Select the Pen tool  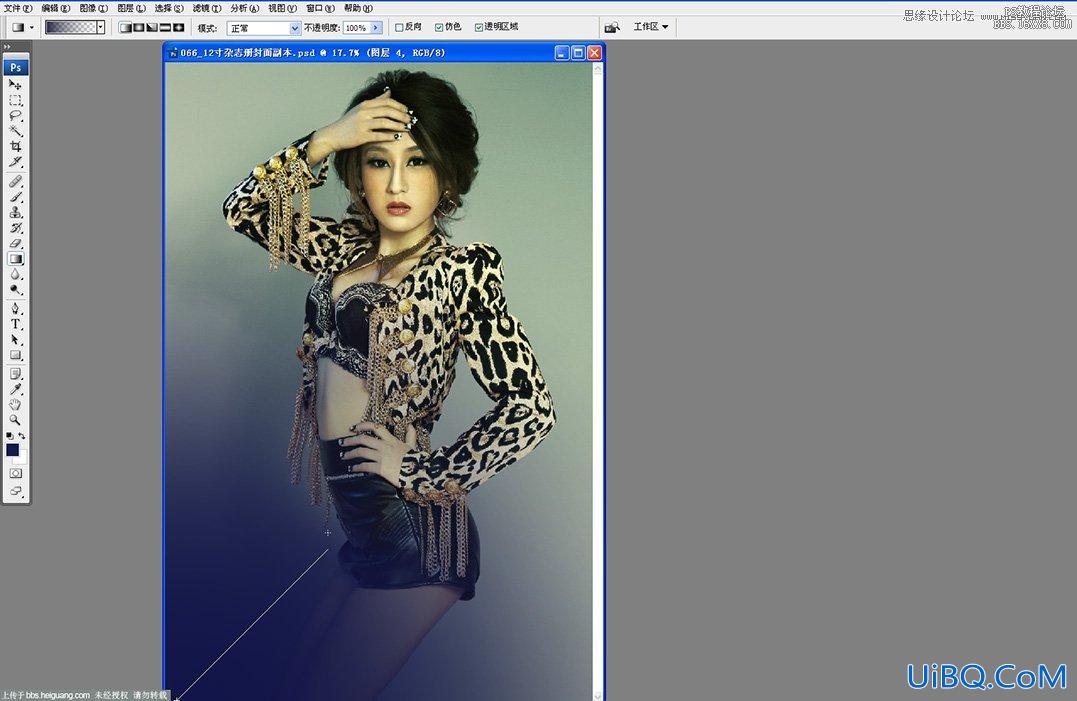point(15,308)
